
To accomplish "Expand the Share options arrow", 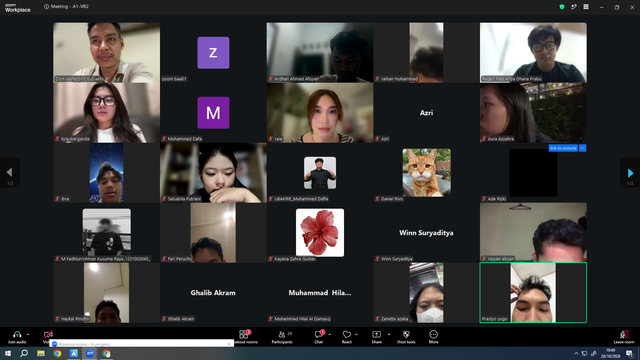I will [x=389, y=334].
